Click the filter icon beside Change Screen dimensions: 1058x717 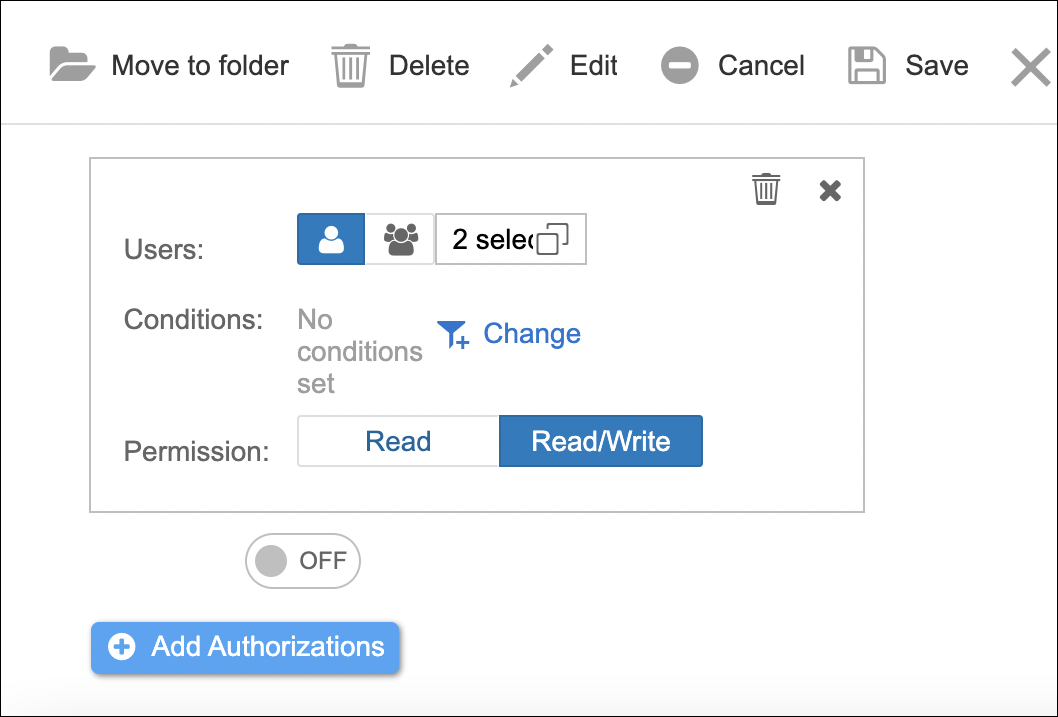[453, 334]
